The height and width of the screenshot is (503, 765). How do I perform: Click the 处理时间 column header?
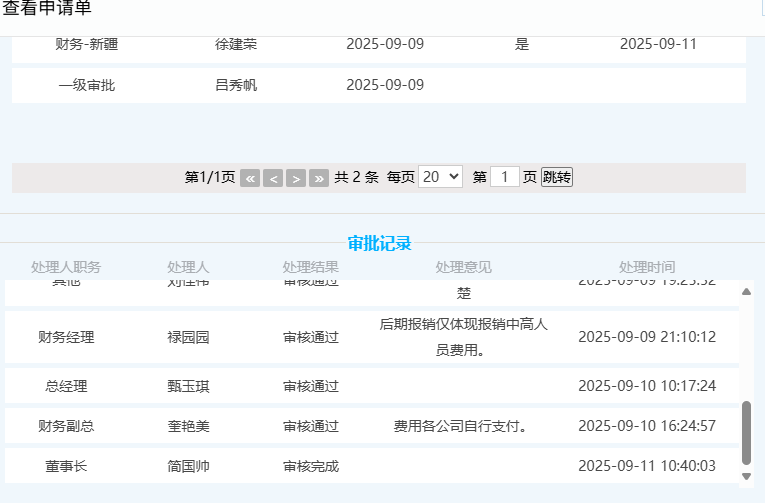646,267
